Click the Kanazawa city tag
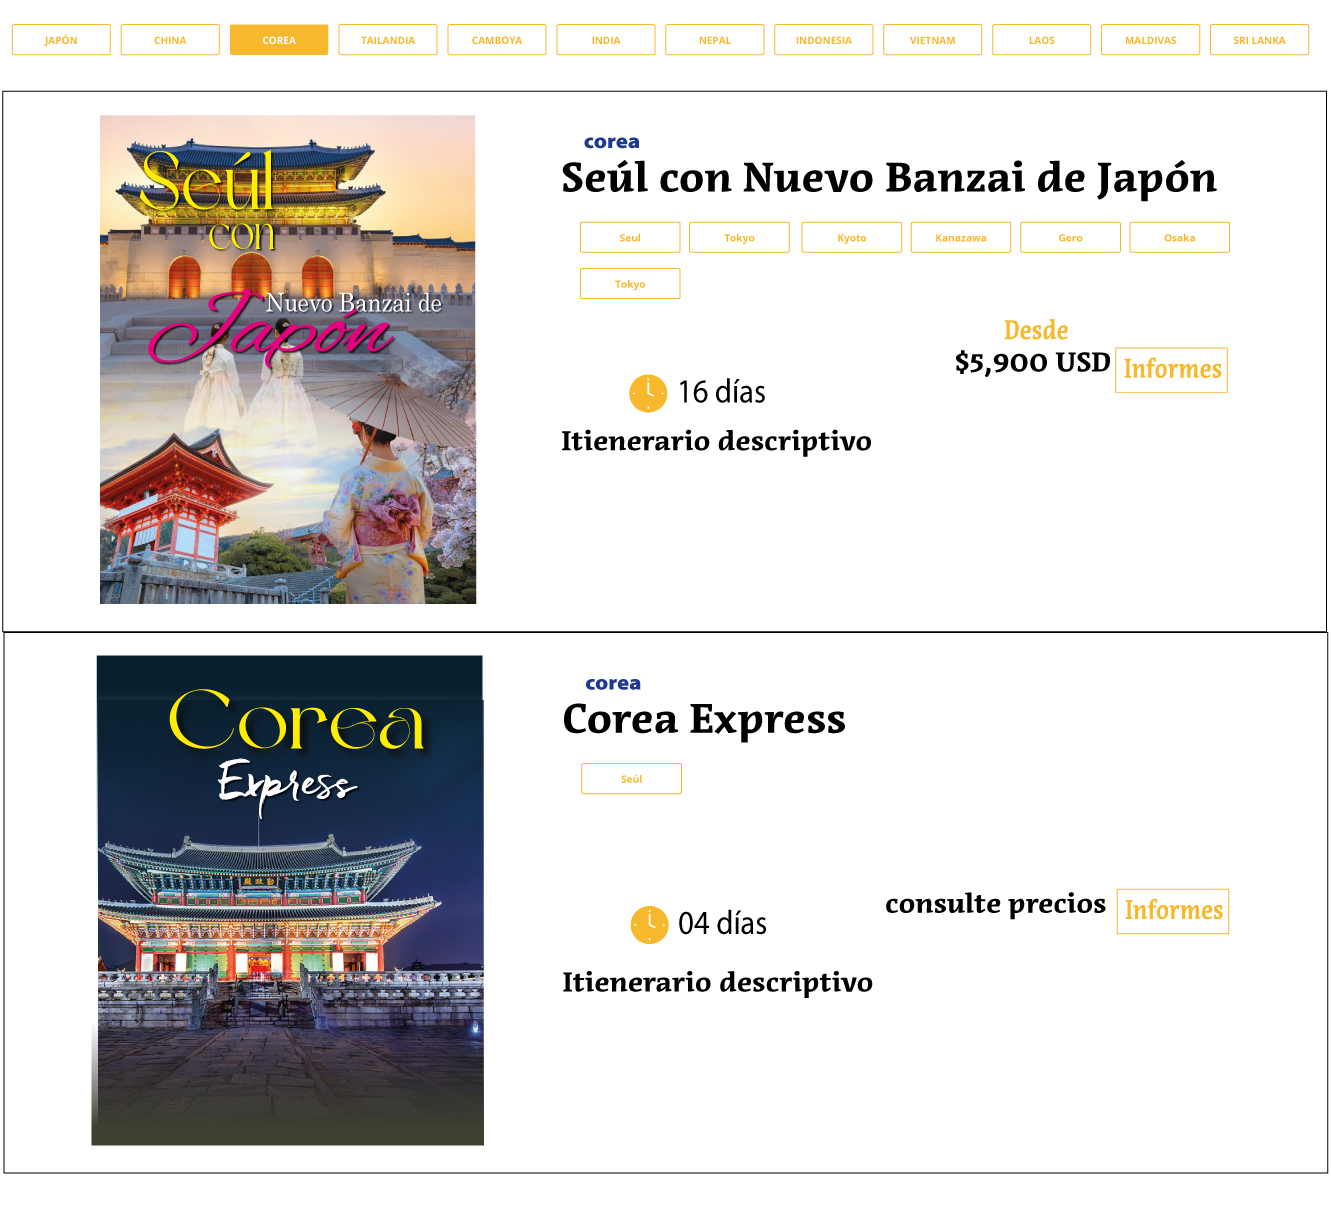Screen dimensions: 1331x1208 pyautogui.click(x=961, y=238)
